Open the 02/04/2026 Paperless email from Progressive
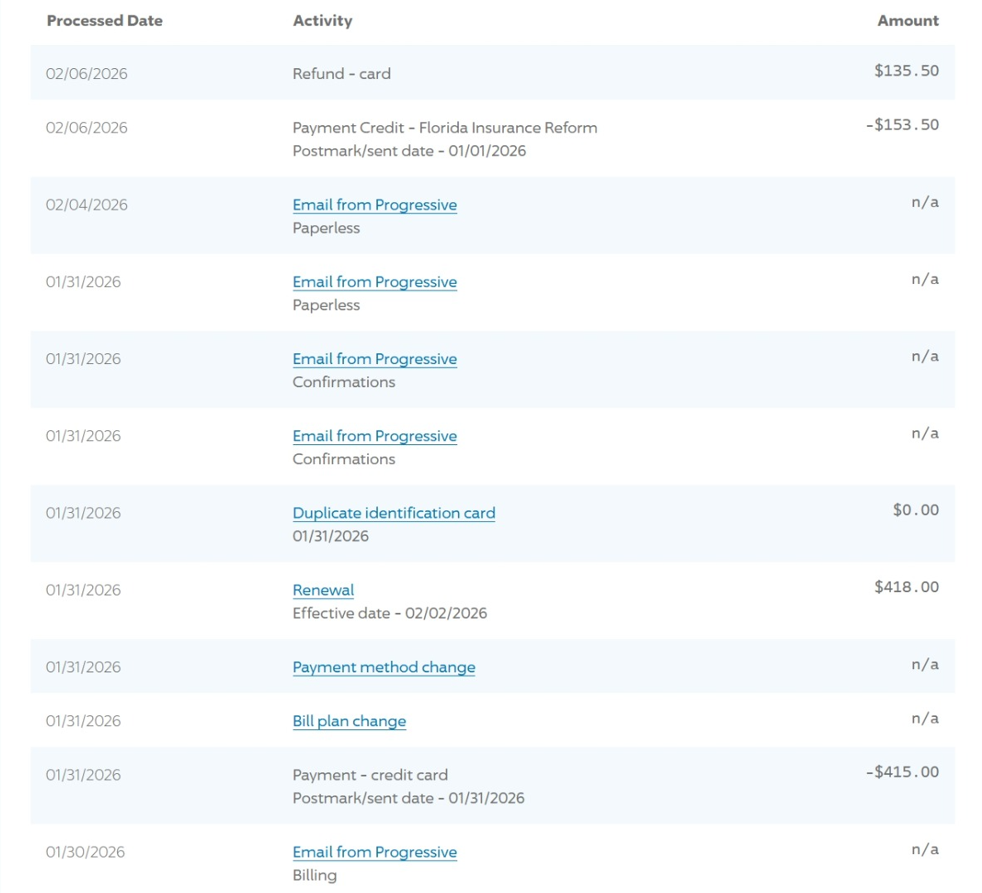Image resolution: width=982 pixels, height=893 pixels. [x=374, y=205]
